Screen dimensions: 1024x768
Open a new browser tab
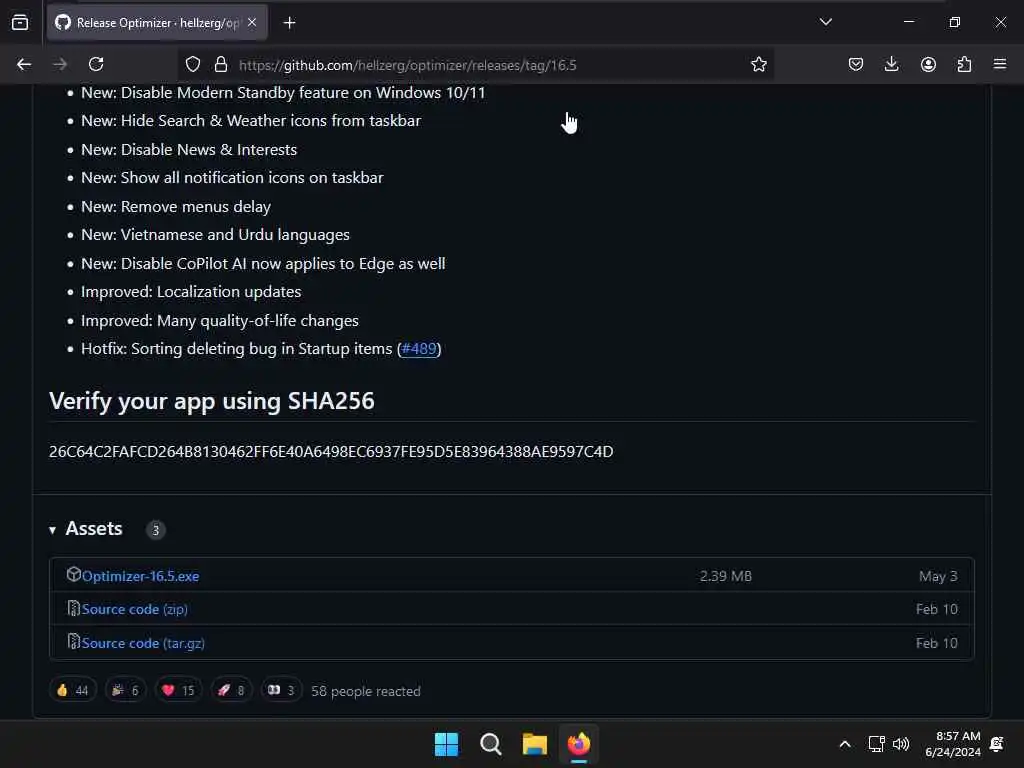289,23
